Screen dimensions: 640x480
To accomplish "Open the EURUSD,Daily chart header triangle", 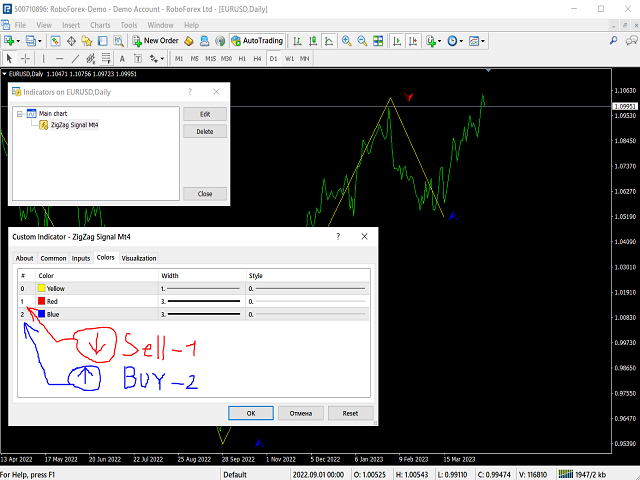I will coord(4,74).
